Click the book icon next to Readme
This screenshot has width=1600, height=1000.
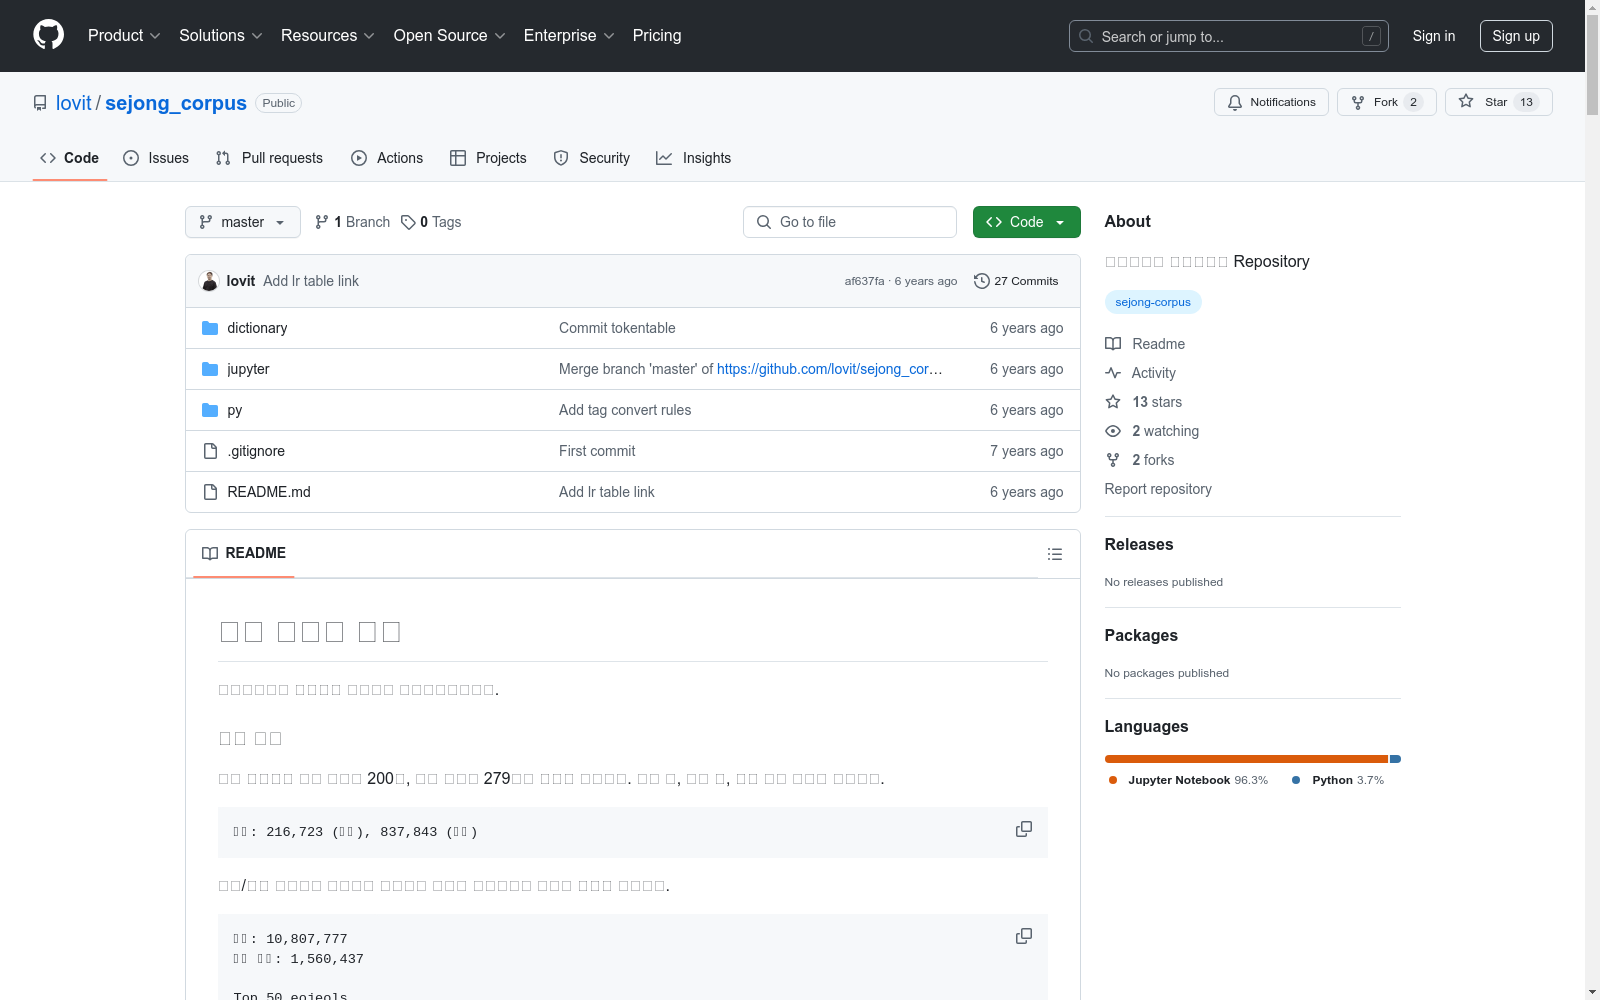tap(1113, 344)
